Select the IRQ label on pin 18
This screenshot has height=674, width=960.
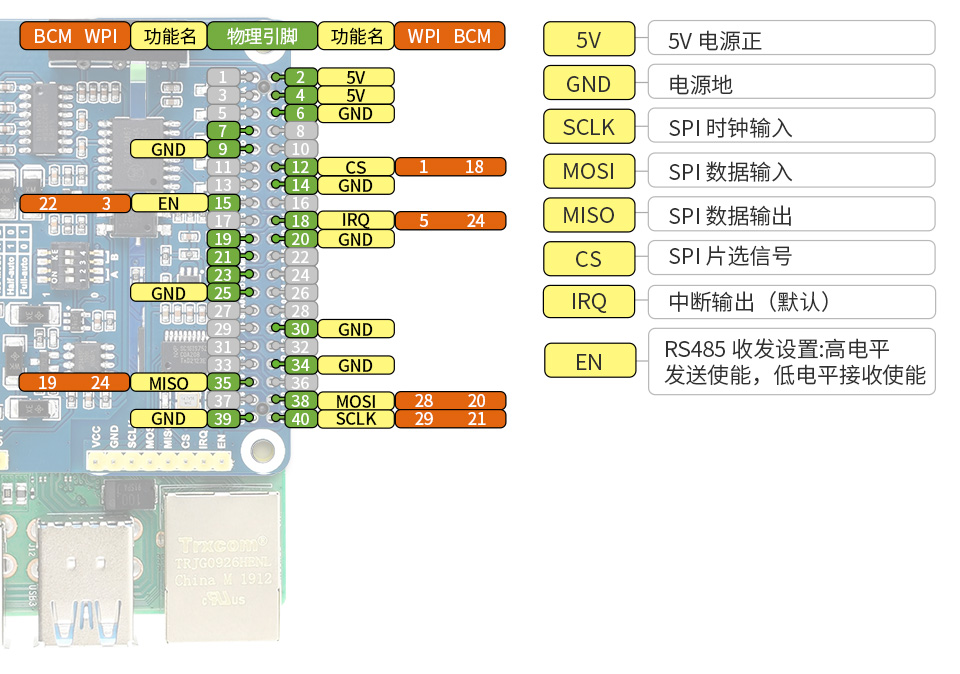click(x=355, y=221)
